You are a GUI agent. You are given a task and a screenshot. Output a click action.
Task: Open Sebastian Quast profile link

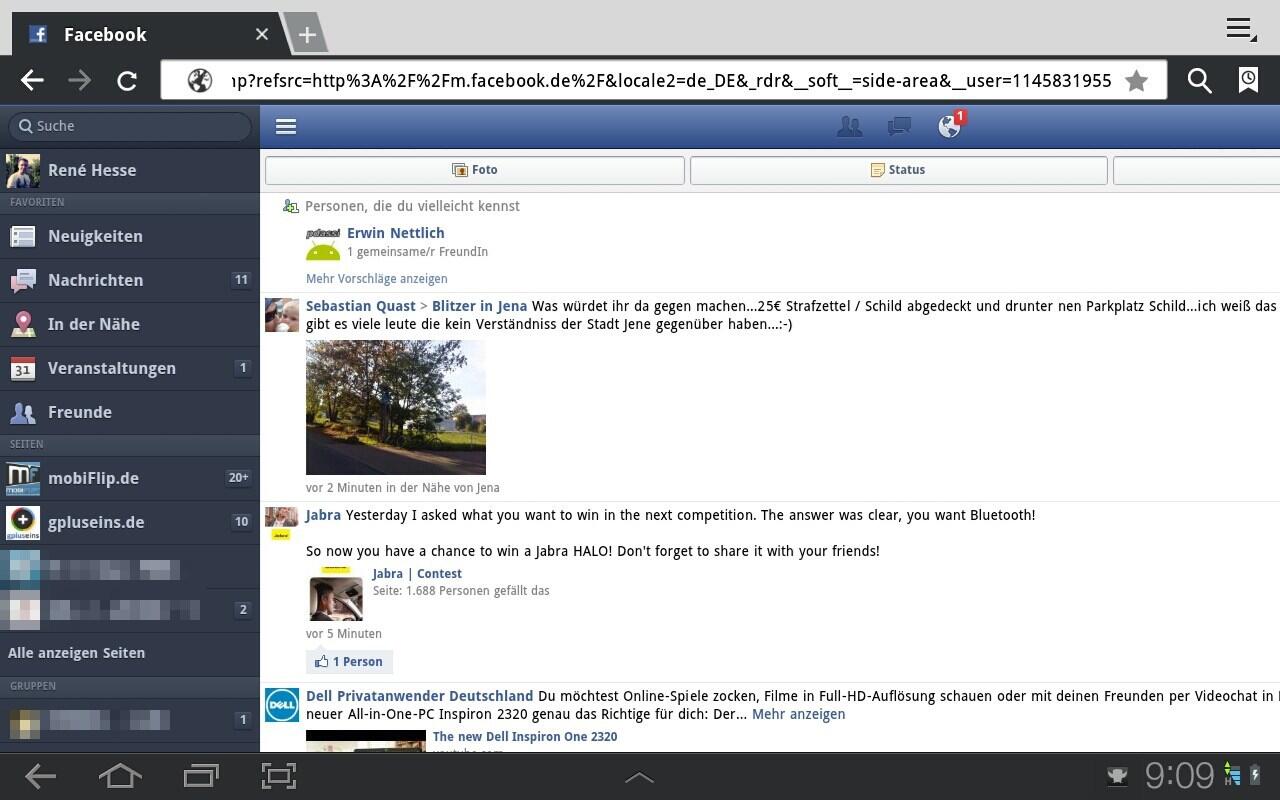click(360, 306)
